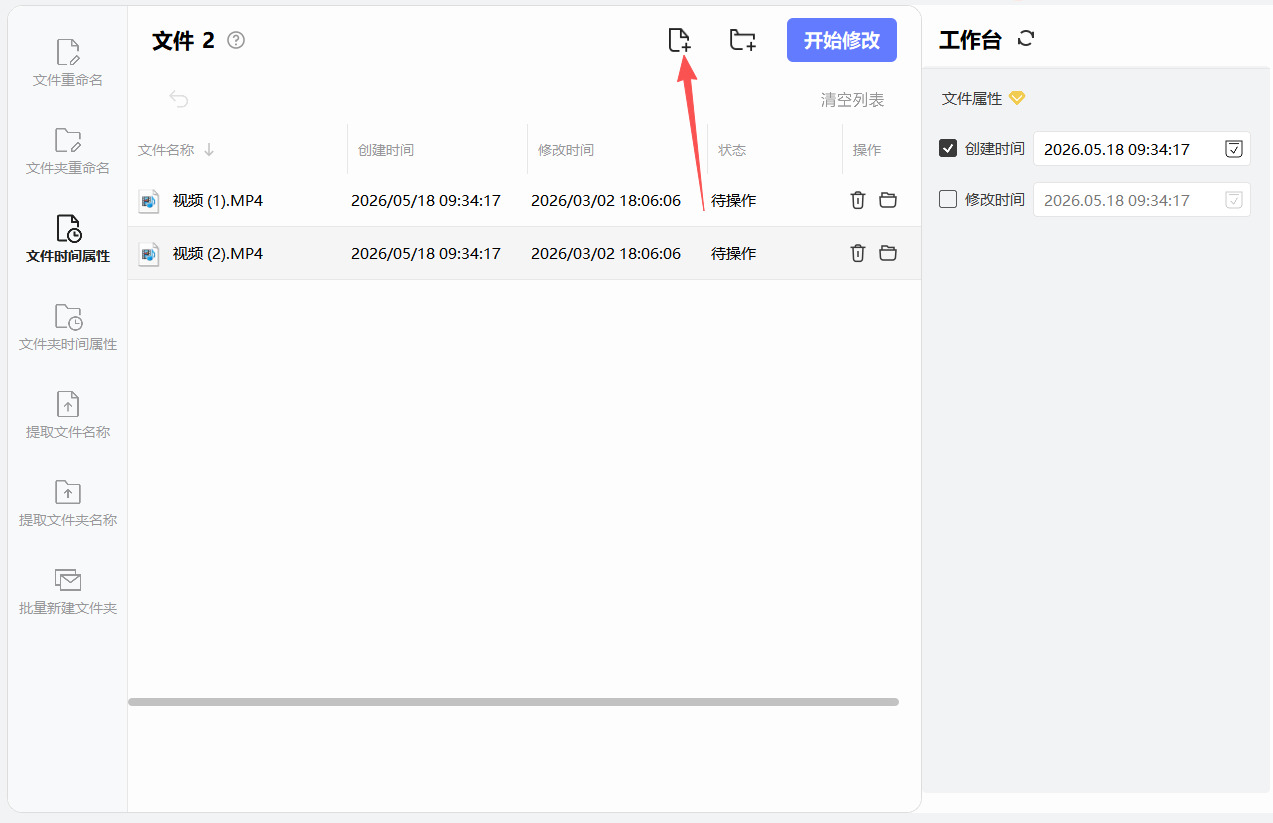The width and height of the screenshot is (1273, 823).
Task: Open the 文件夹重命名 sidebar tool
Action: tap(68, 150)
